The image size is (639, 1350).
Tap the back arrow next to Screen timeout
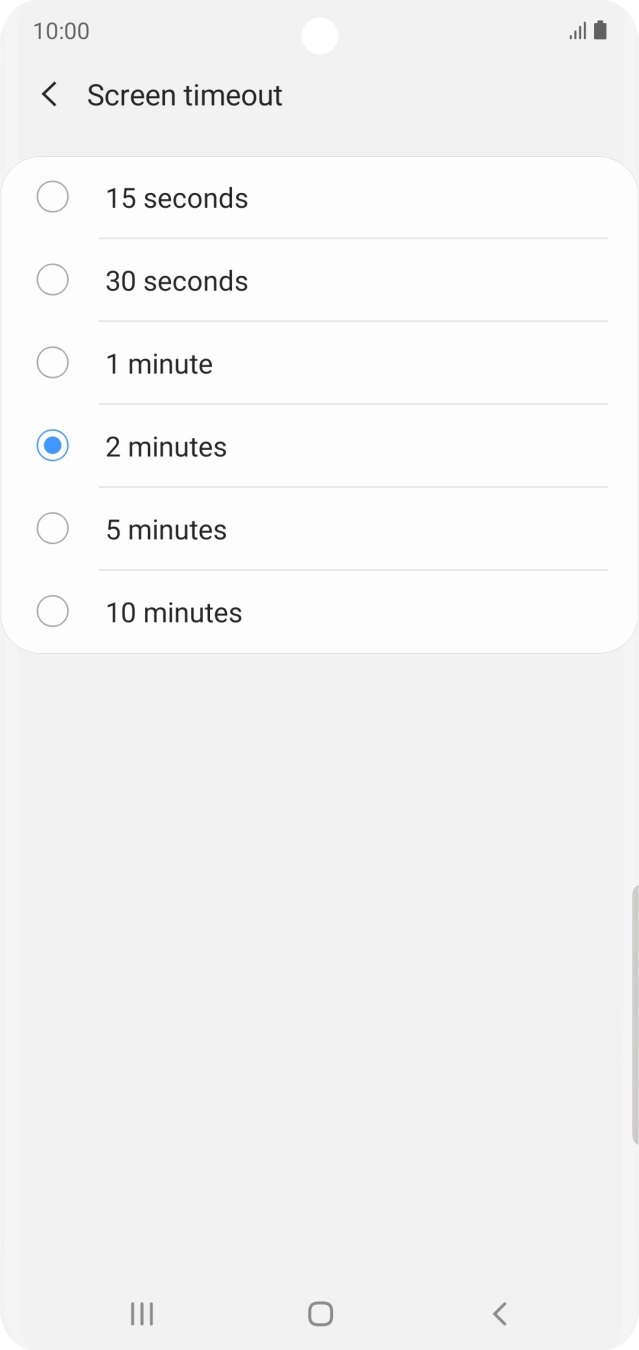click(49, 94)
